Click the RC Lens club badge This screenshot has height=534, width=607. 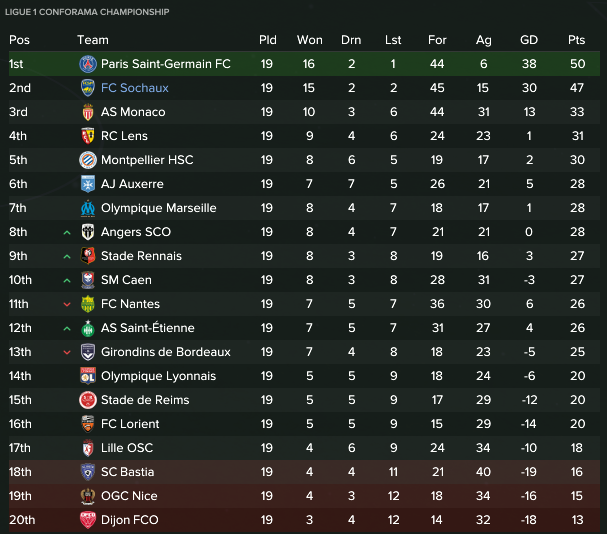[x=88, y=136]
